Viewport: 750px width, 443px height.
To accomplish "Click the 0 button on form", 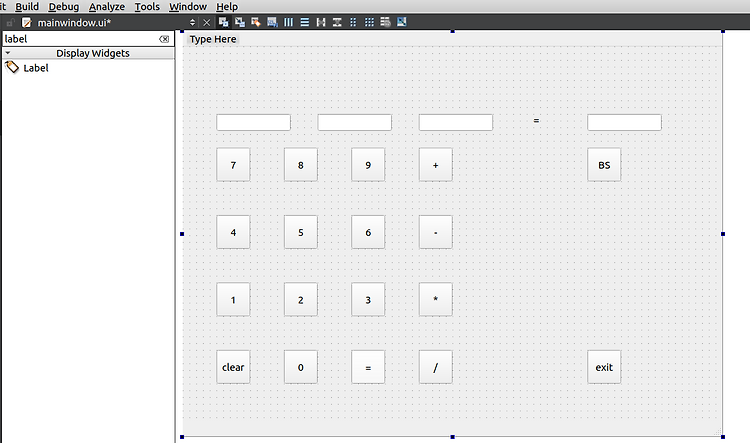I will pyautogui.click(x=300, y=367).
